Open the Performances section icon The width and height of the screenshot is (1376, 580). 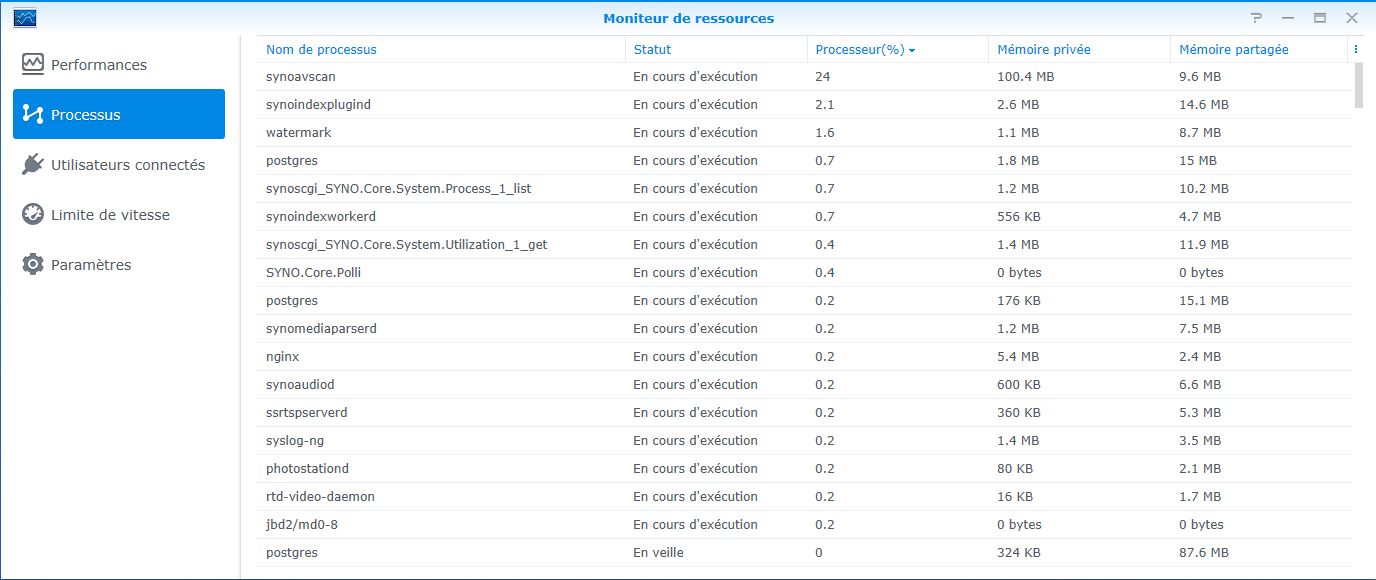(x=33, y=64)
